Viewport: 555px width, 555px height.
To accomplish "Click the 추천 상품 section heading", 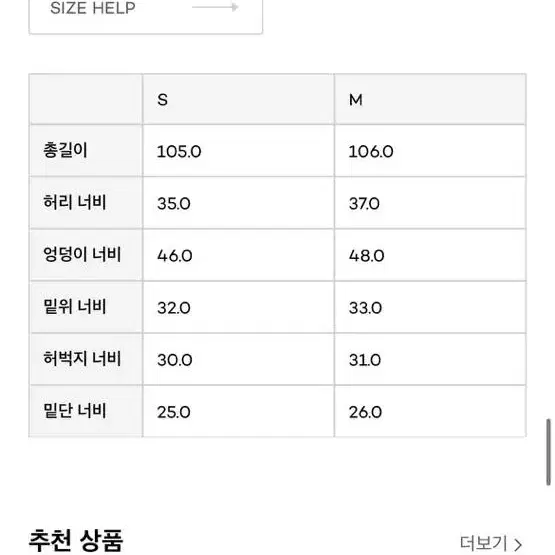I will pyautogui.click(x=76, y=540).
